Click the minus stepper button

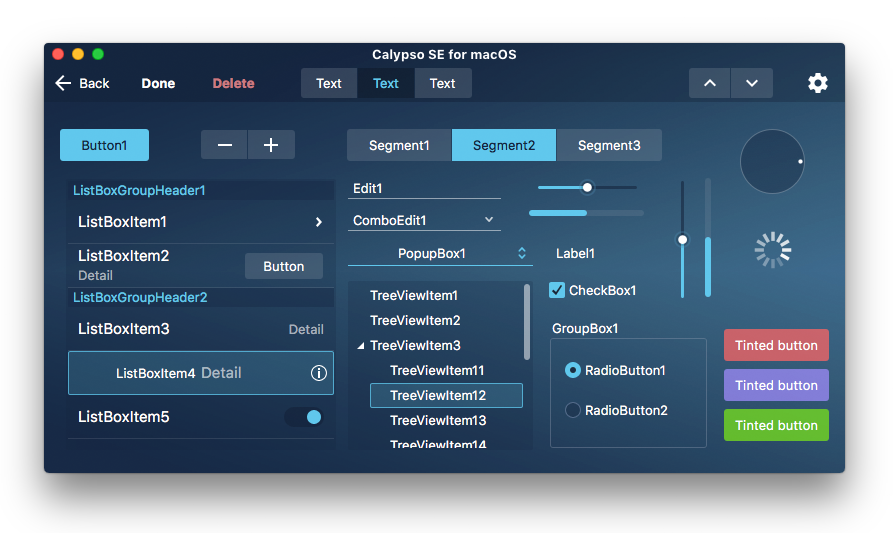point(224,145)
